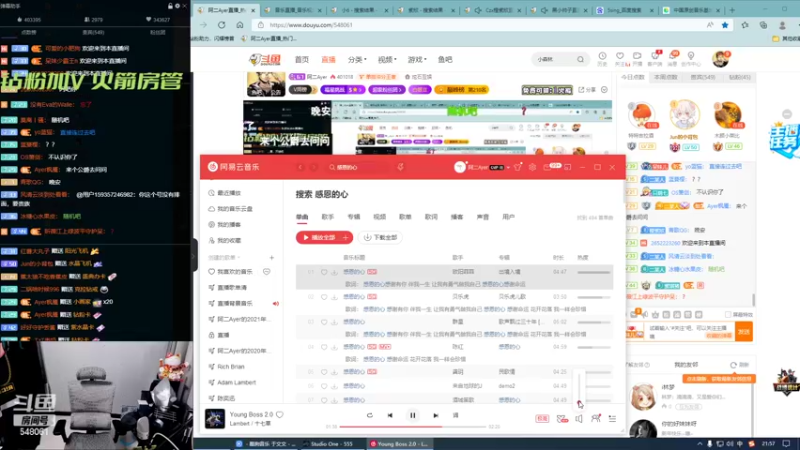Create a new playlist with plus icon
The image size is (800, 450).
click(x=271, y=258)
